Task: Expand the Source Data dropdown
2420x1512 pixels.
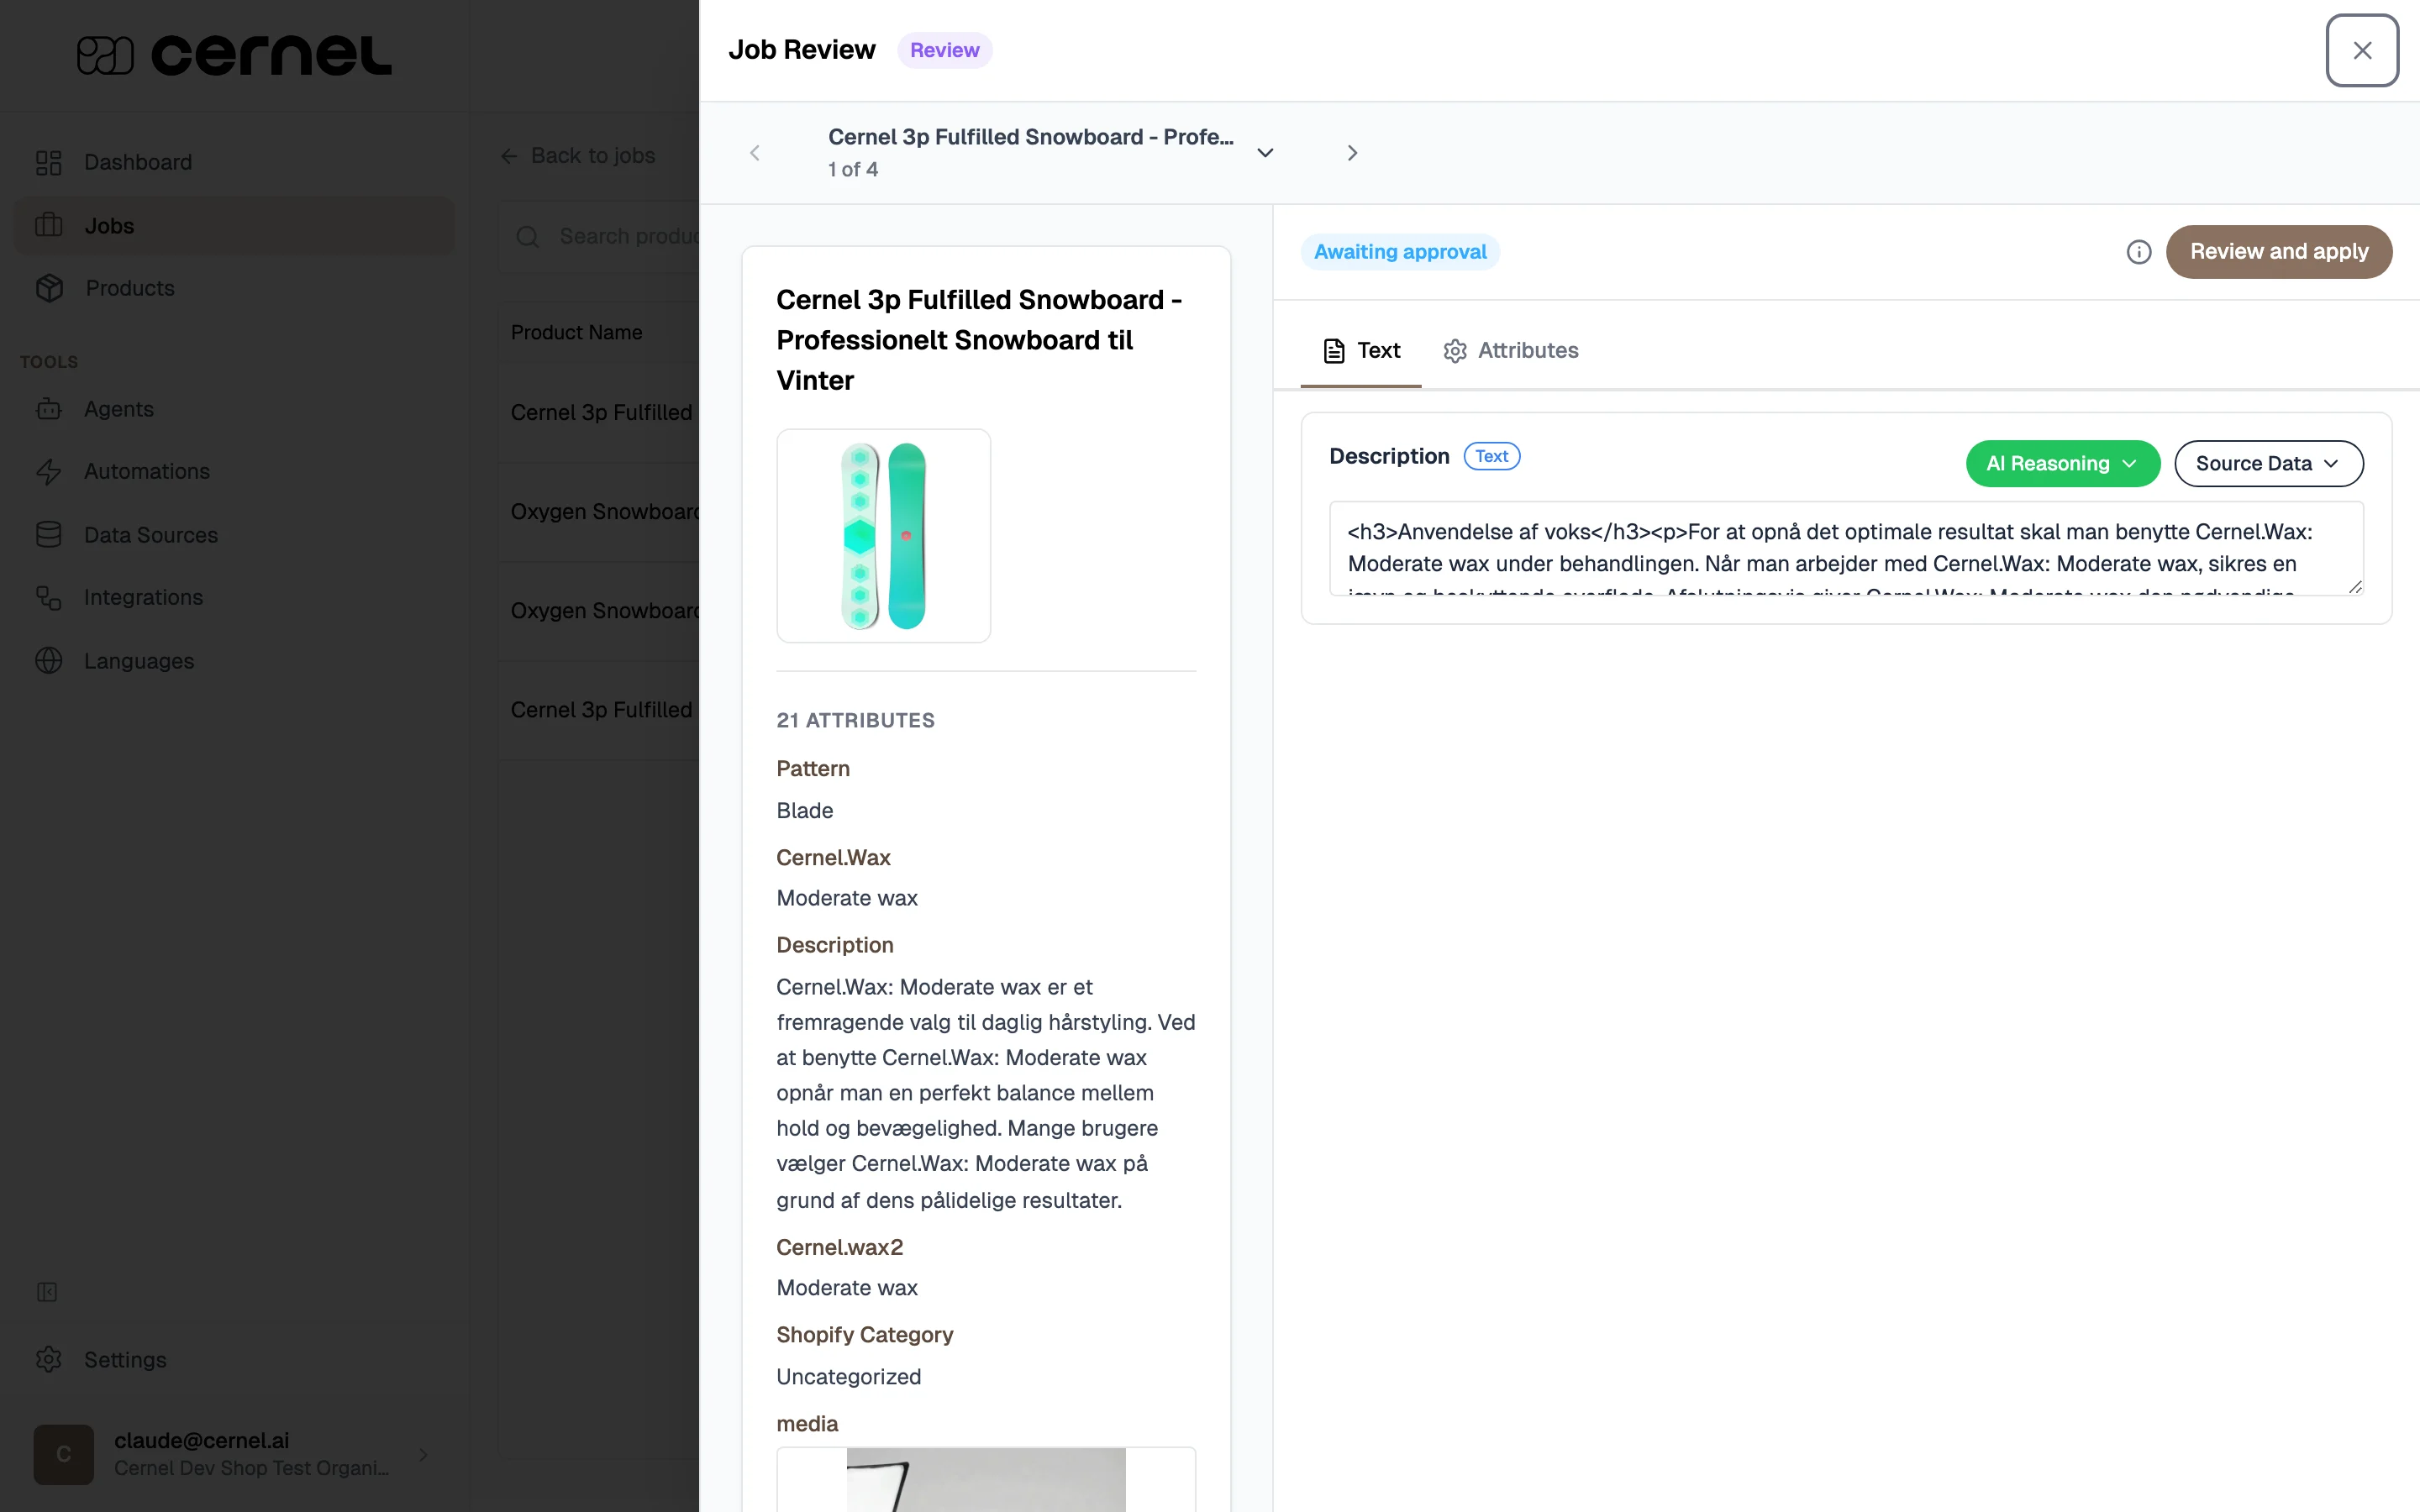Action: (2268, 464)
